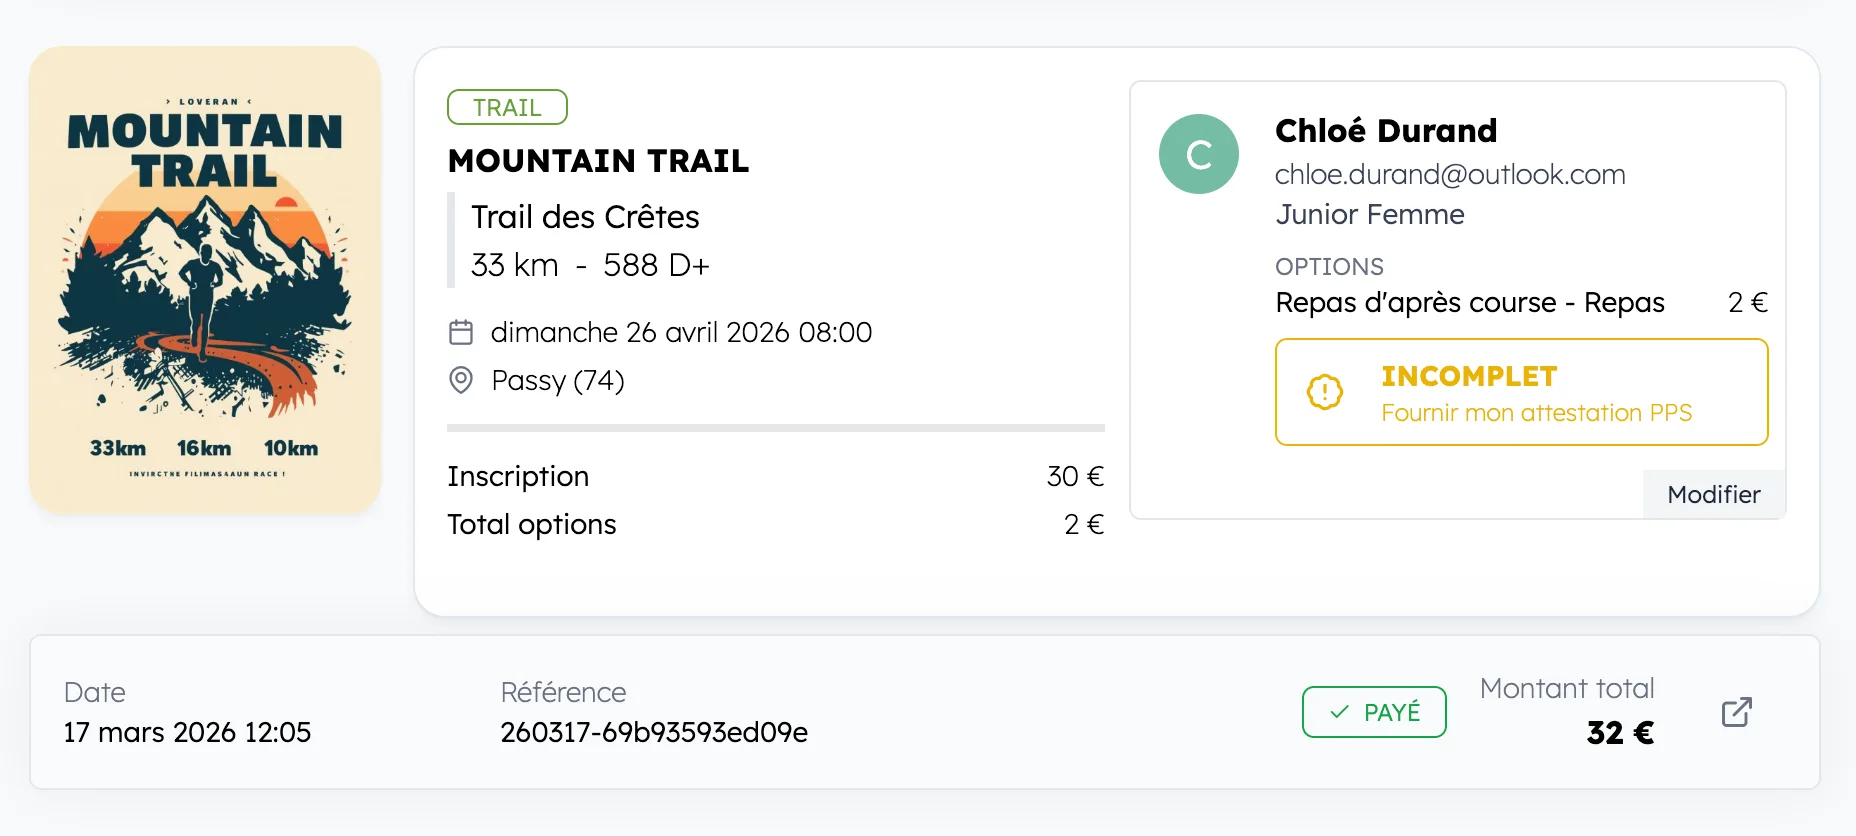Click the location pin icon beside Passy
This screenshot has width=1856, height=836.
pyautogui.click(x=461, y=380)
